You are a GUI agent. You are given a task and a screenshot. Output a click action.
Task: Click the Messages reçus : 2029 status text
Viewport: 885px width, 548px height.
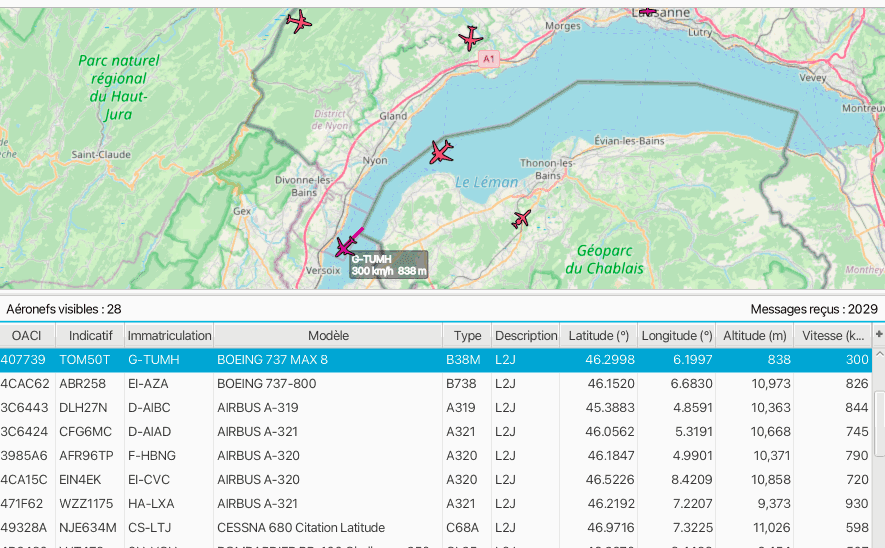coord(814,309)
